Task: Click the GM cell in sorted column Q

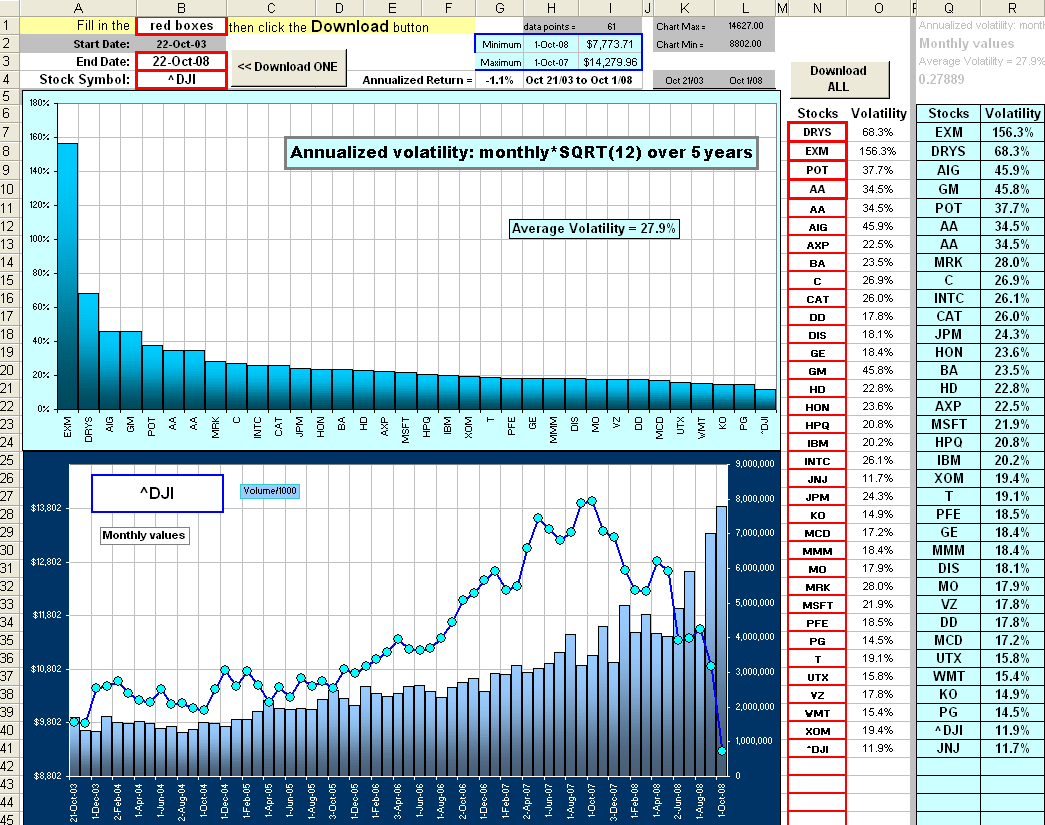Action: click(948, 189)
